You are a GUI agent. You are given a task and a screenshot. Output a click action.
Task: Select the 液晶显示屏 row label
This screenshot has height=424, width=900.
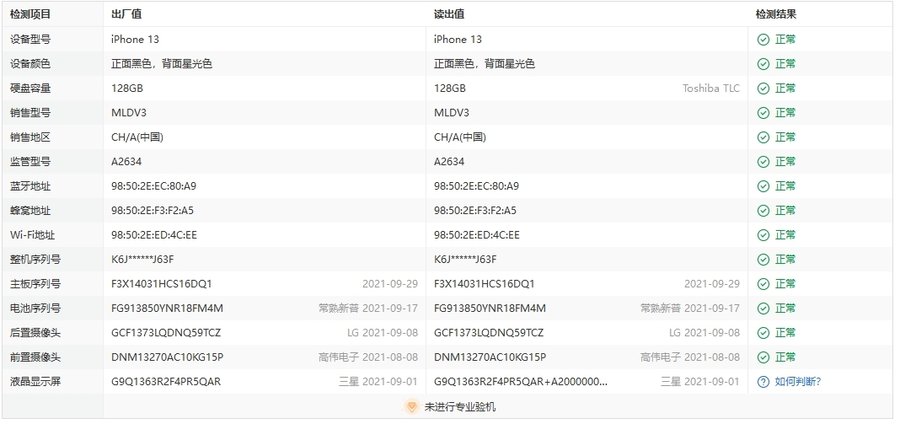tap(35, 382)
